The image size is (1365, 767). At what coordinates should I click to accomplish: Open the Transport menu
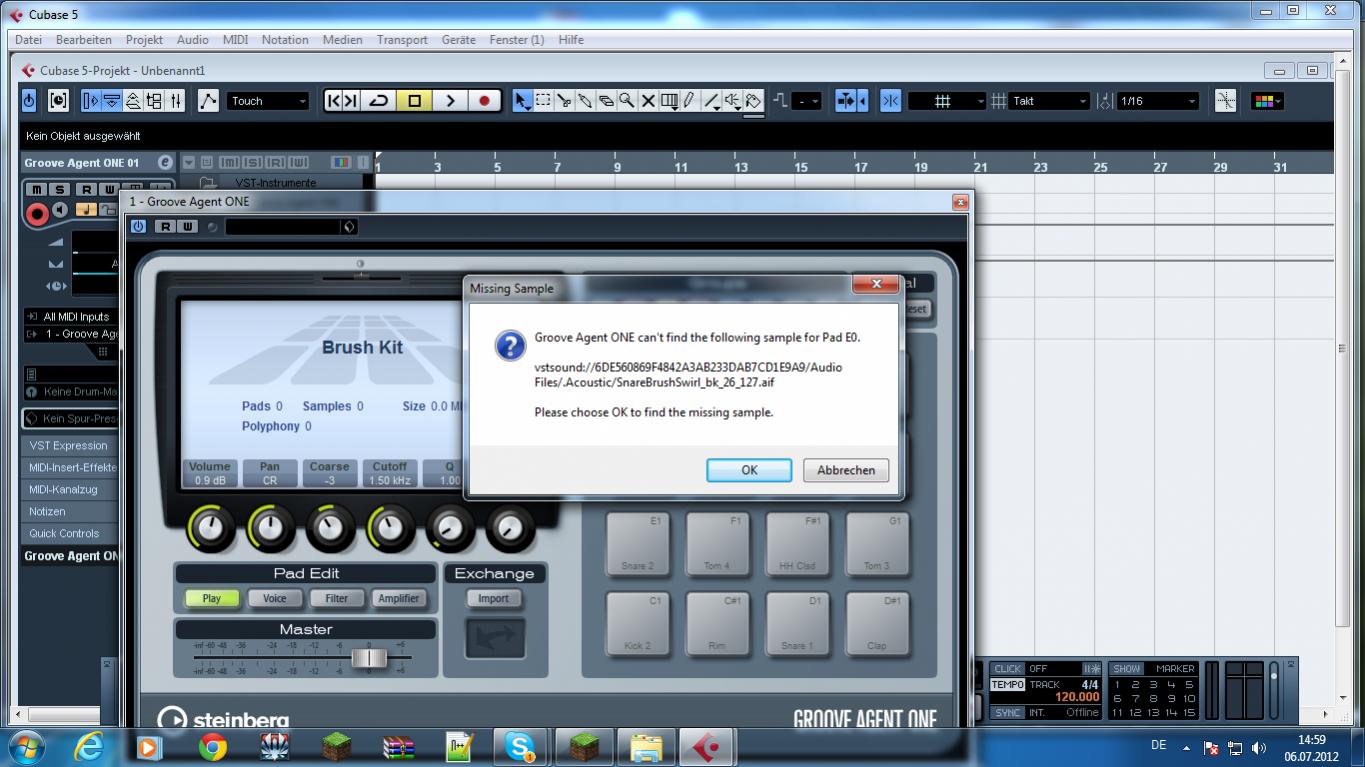pos(402,40)
